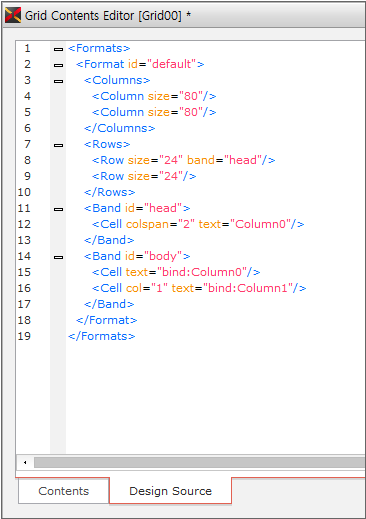Click the bind:Column0 attribute value
This screenshot has height=519, width=366.
point(202,272)
